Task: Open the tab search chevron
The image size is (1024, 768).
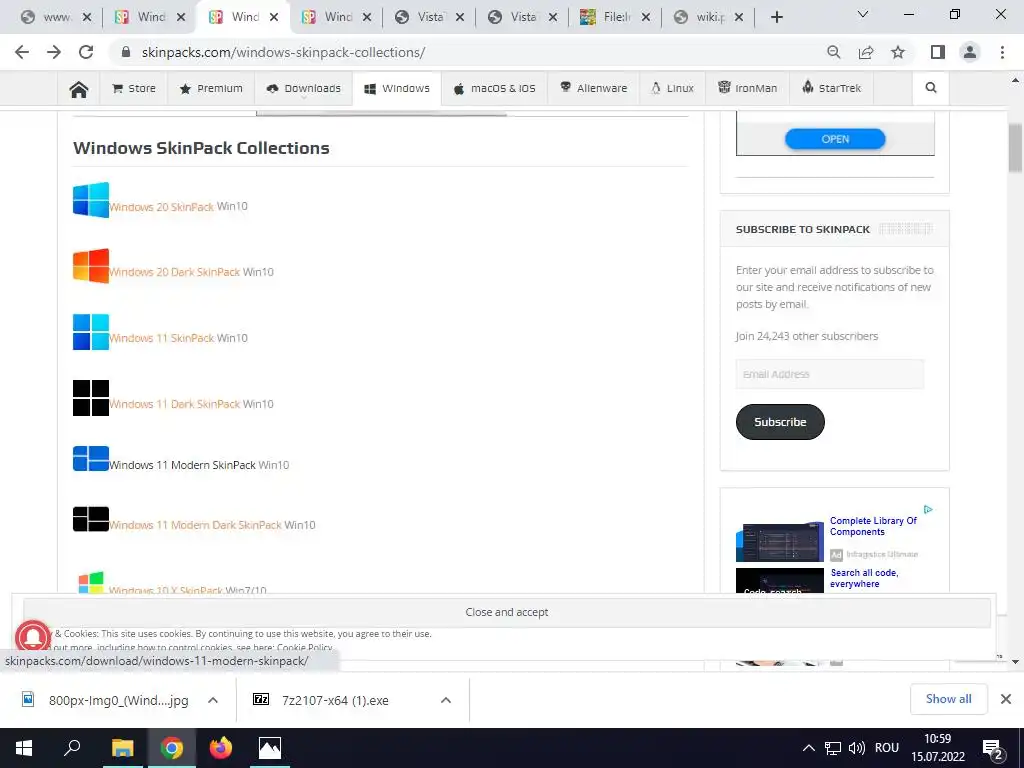Action: coord(863,14)
